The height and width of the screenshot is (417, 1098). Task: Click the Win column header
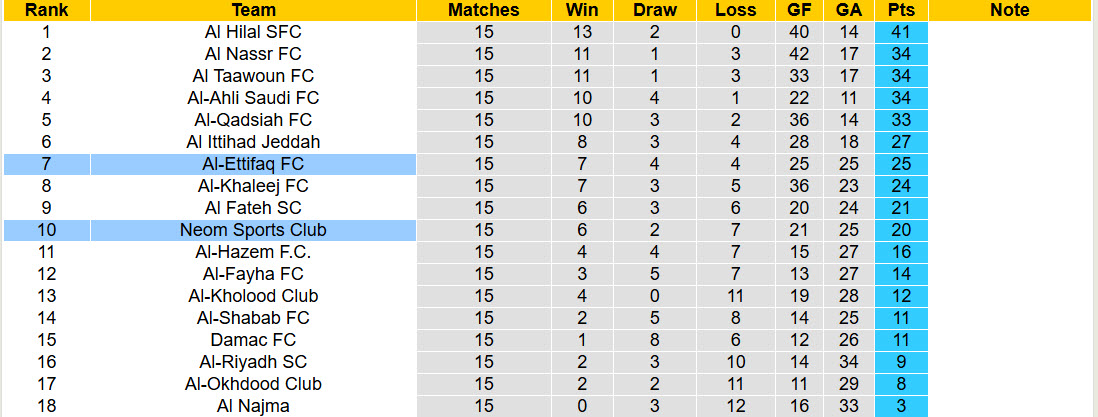coord(582,10)
